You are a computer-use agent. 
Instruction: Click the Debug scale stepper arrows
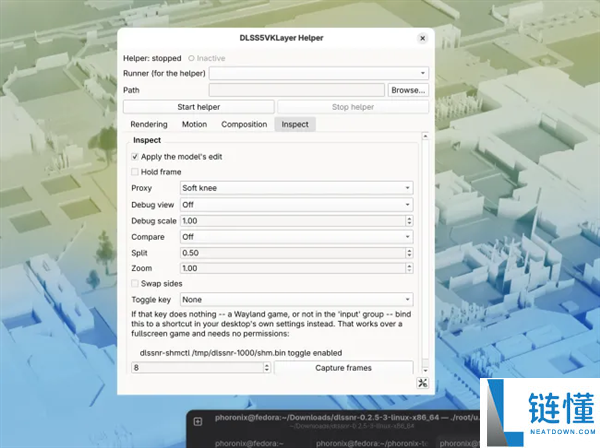409,221
